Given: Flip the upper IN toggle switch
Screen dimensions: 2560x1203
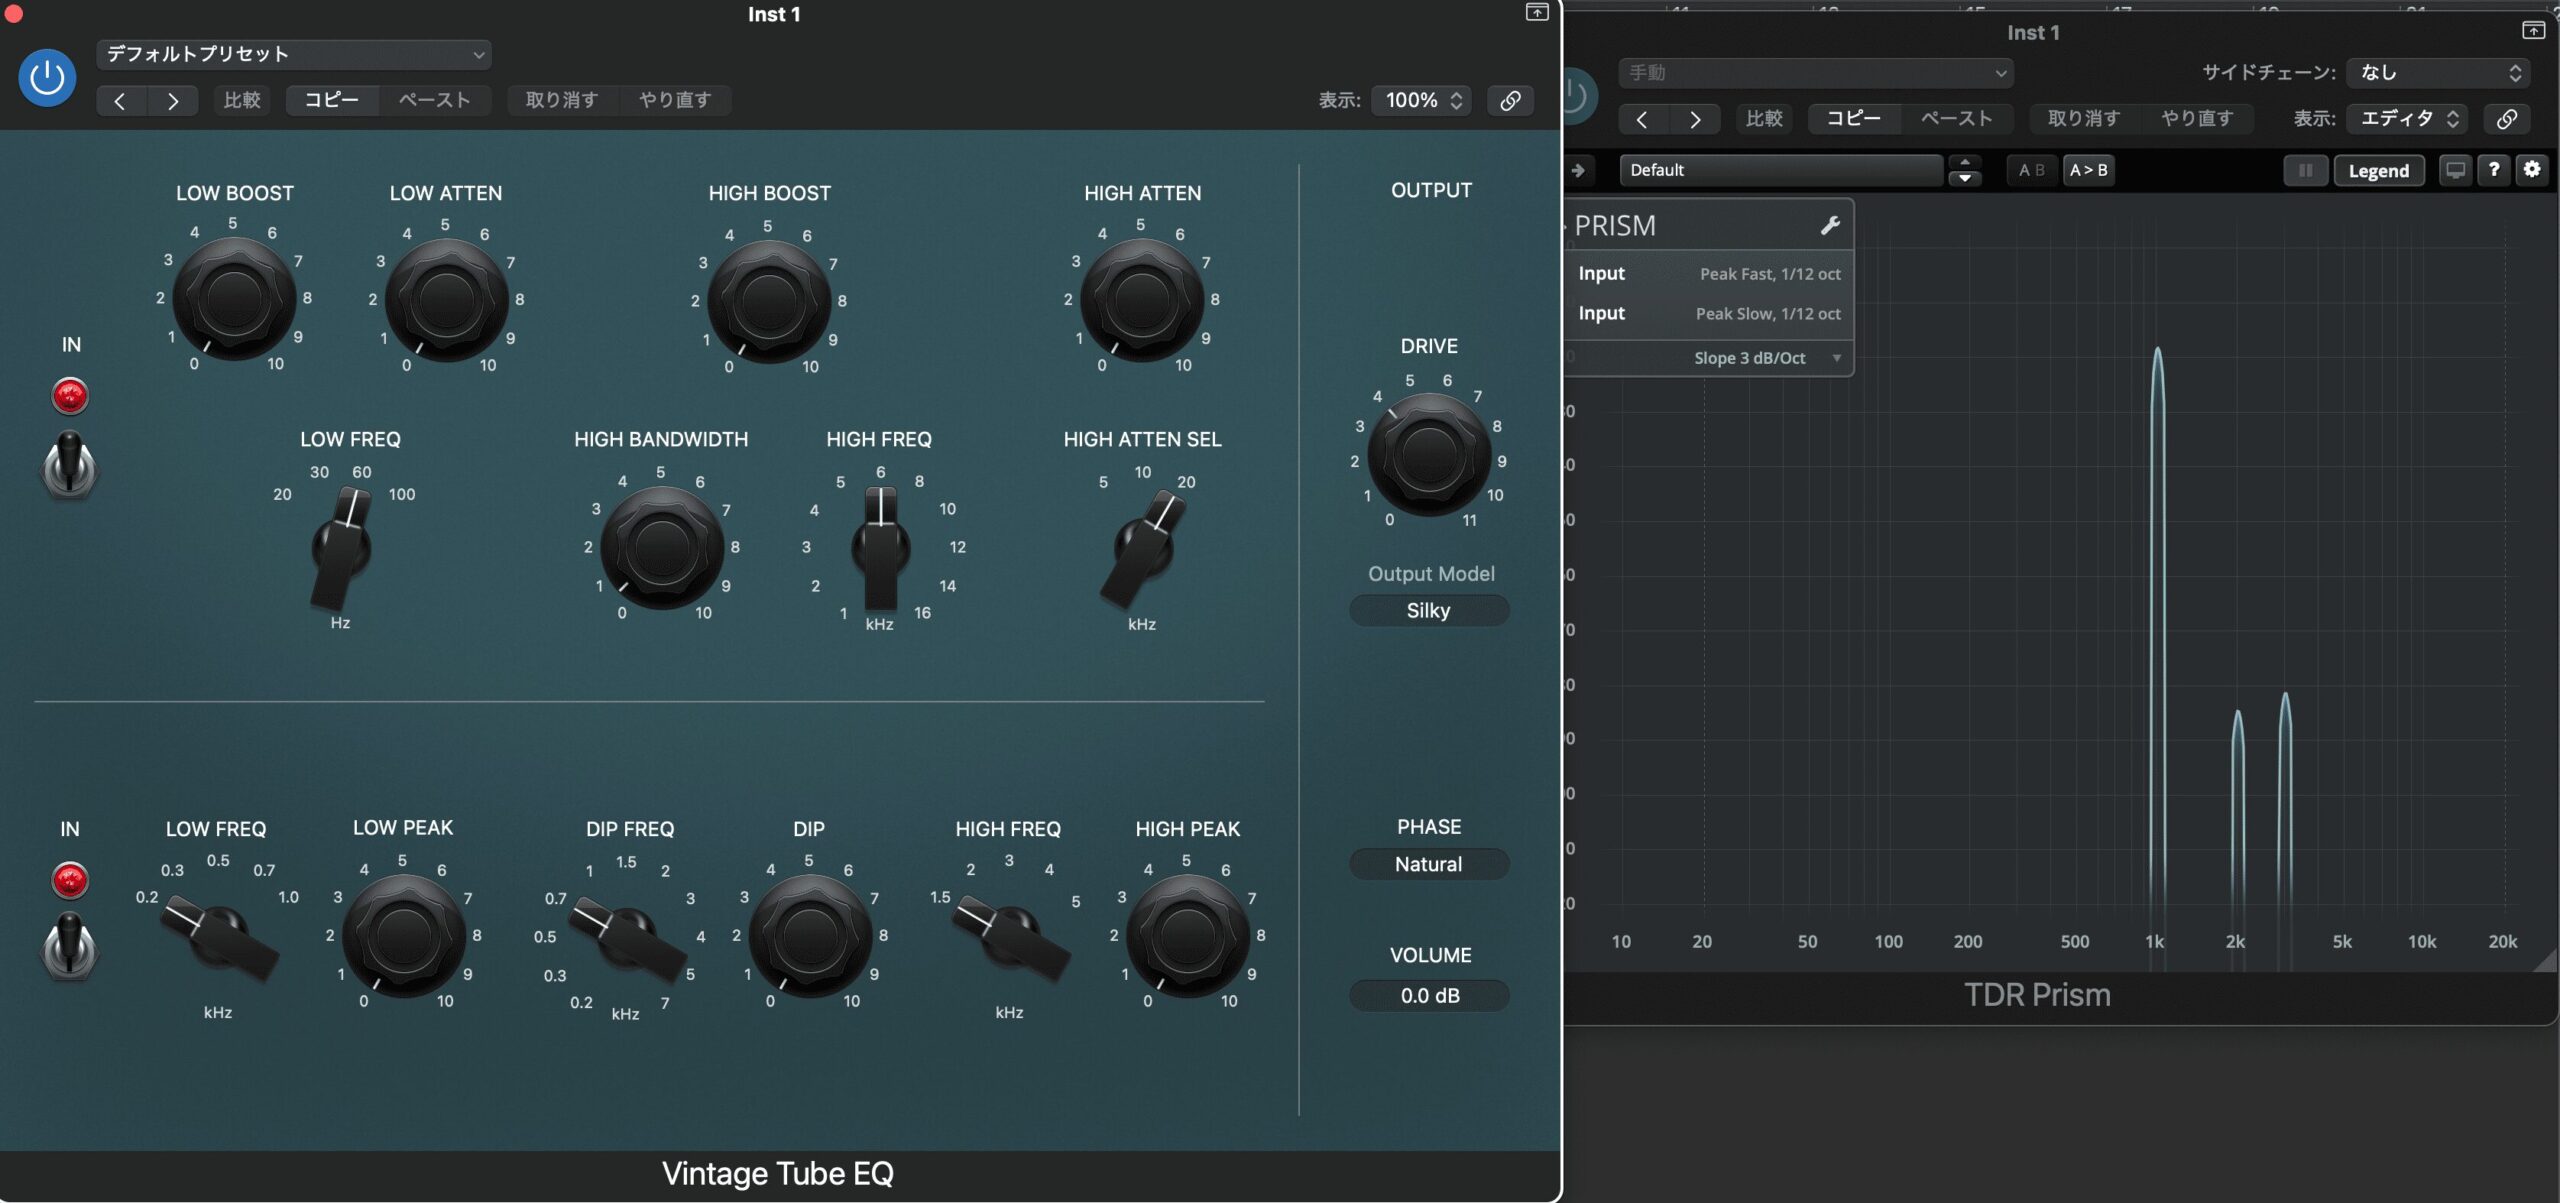Looking at the screenshot, I should point(69,464).
